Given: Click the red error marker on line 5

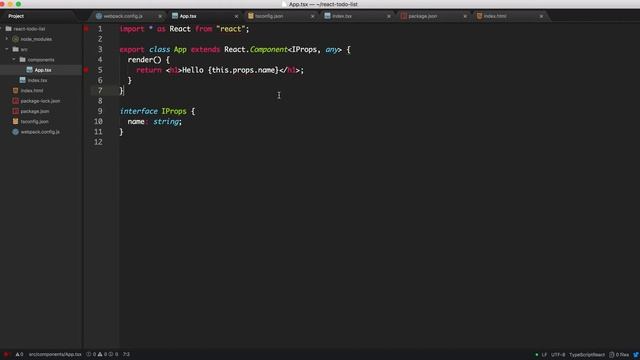Looking at the screenshot, I should coord(86,70).
